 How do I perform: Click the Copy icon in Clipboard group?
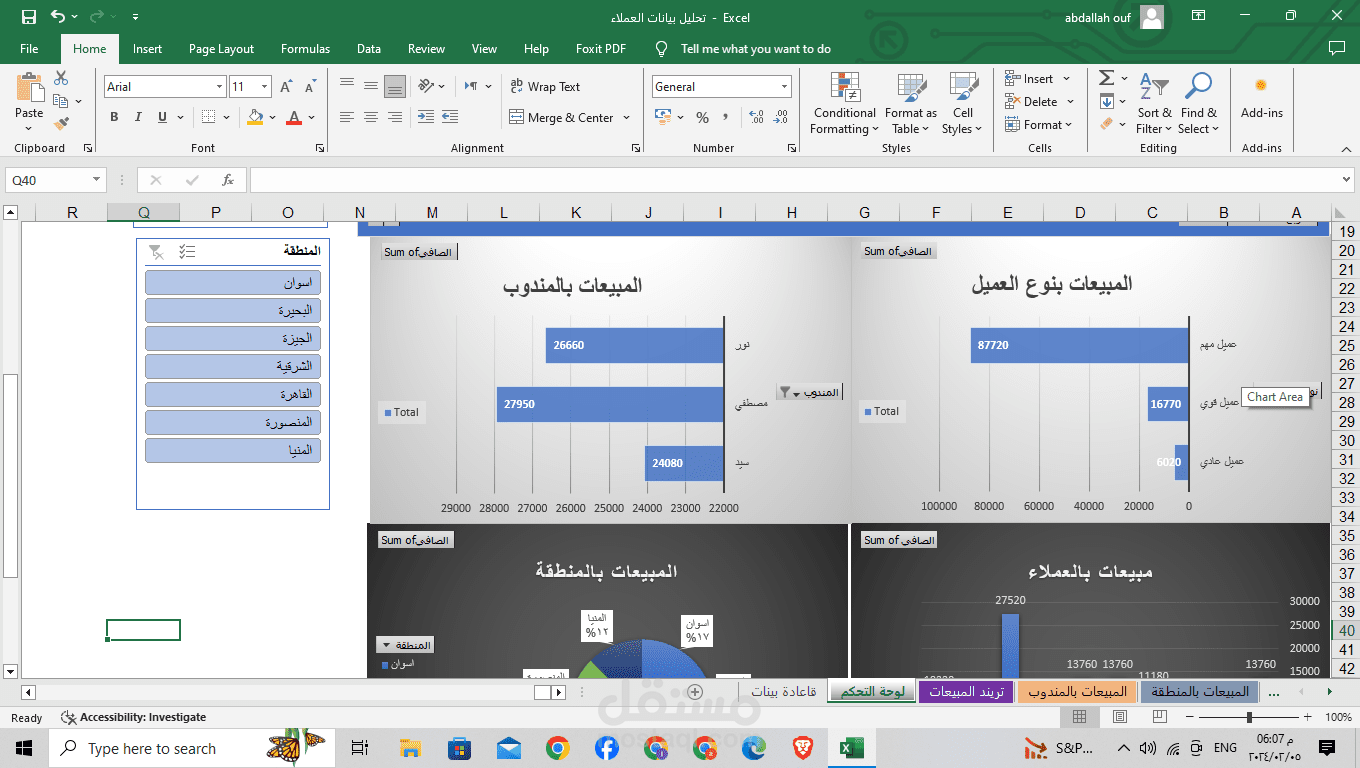[62, 101]
